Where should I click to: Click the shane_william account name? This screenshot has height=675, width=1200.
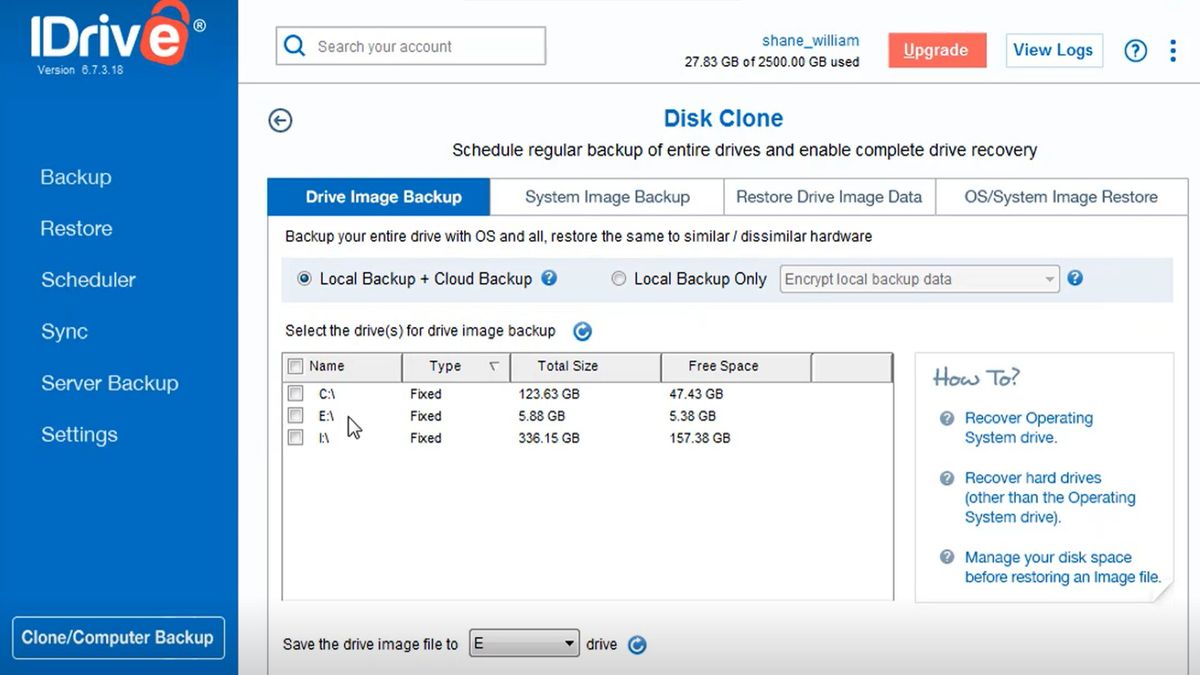coord(810,41)
